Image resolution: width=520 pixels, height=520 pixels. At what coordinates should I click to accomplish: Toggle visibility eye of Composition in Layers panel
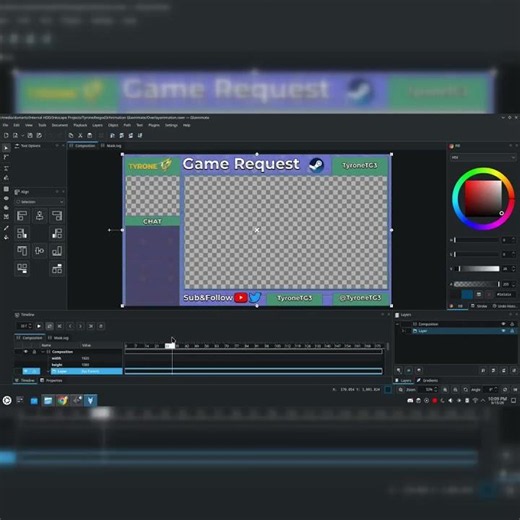tap(503, 324)
